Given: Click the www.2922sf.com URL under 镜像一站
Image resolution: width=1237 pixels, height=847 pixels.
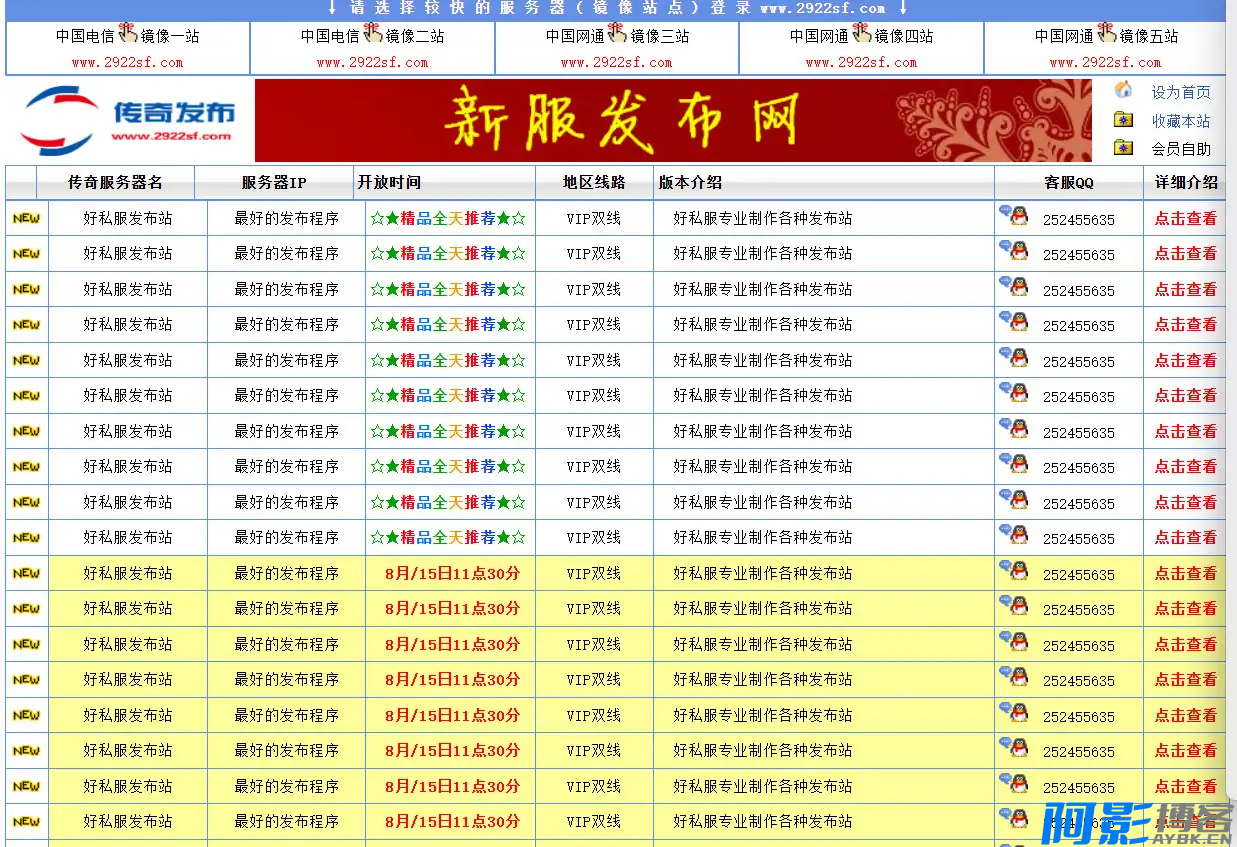Looking at the screenshot, I should click(128, 62).
